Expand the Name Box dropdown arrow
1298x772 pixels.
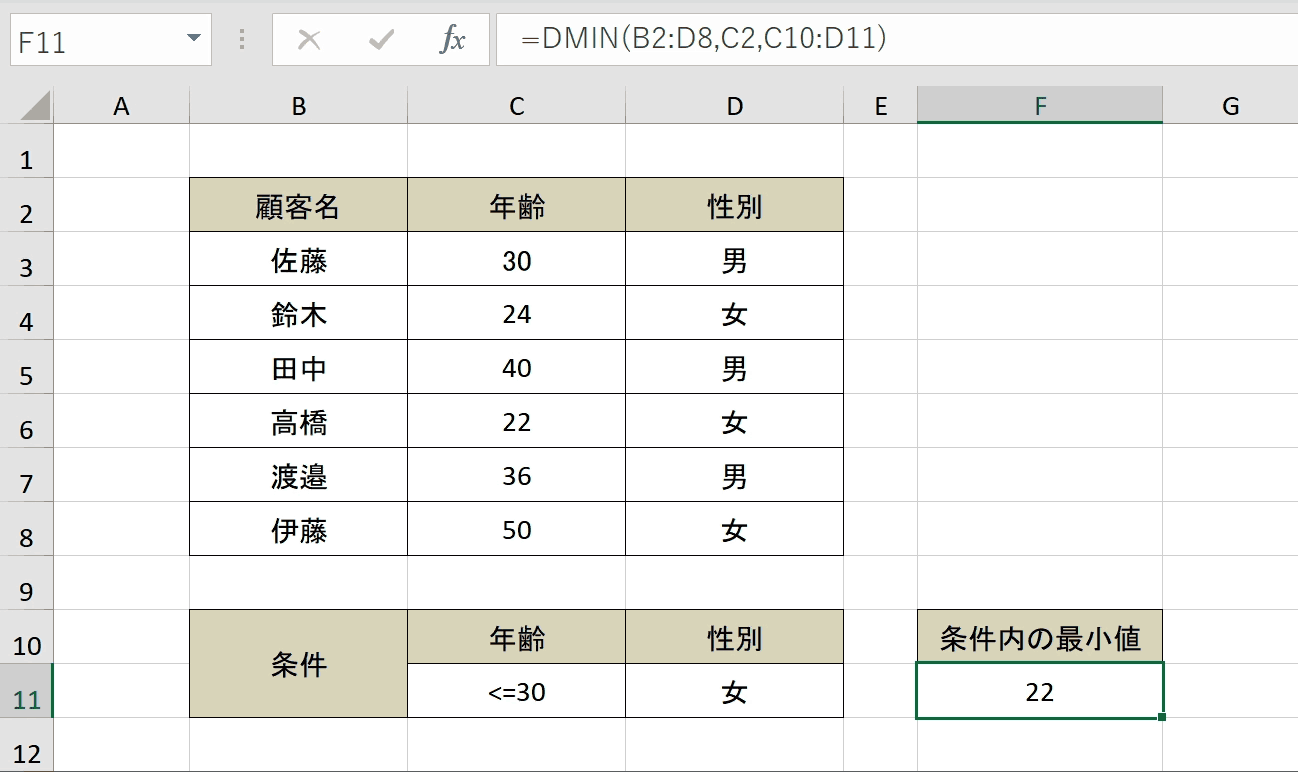(193, 39)
